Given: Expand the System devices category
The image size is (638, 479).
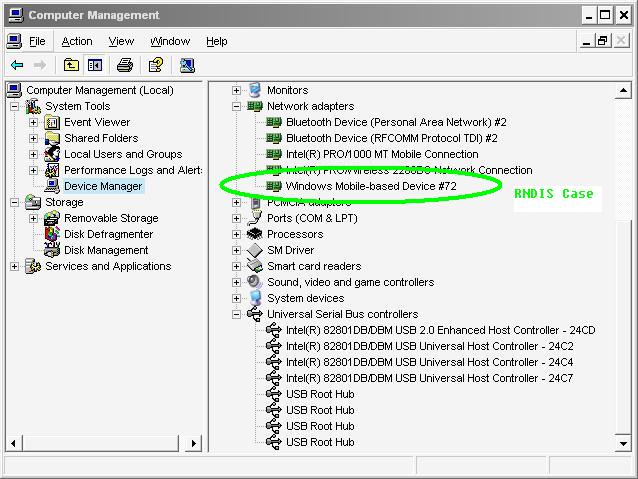Looking at the screenshot, I should pos(236,298).
